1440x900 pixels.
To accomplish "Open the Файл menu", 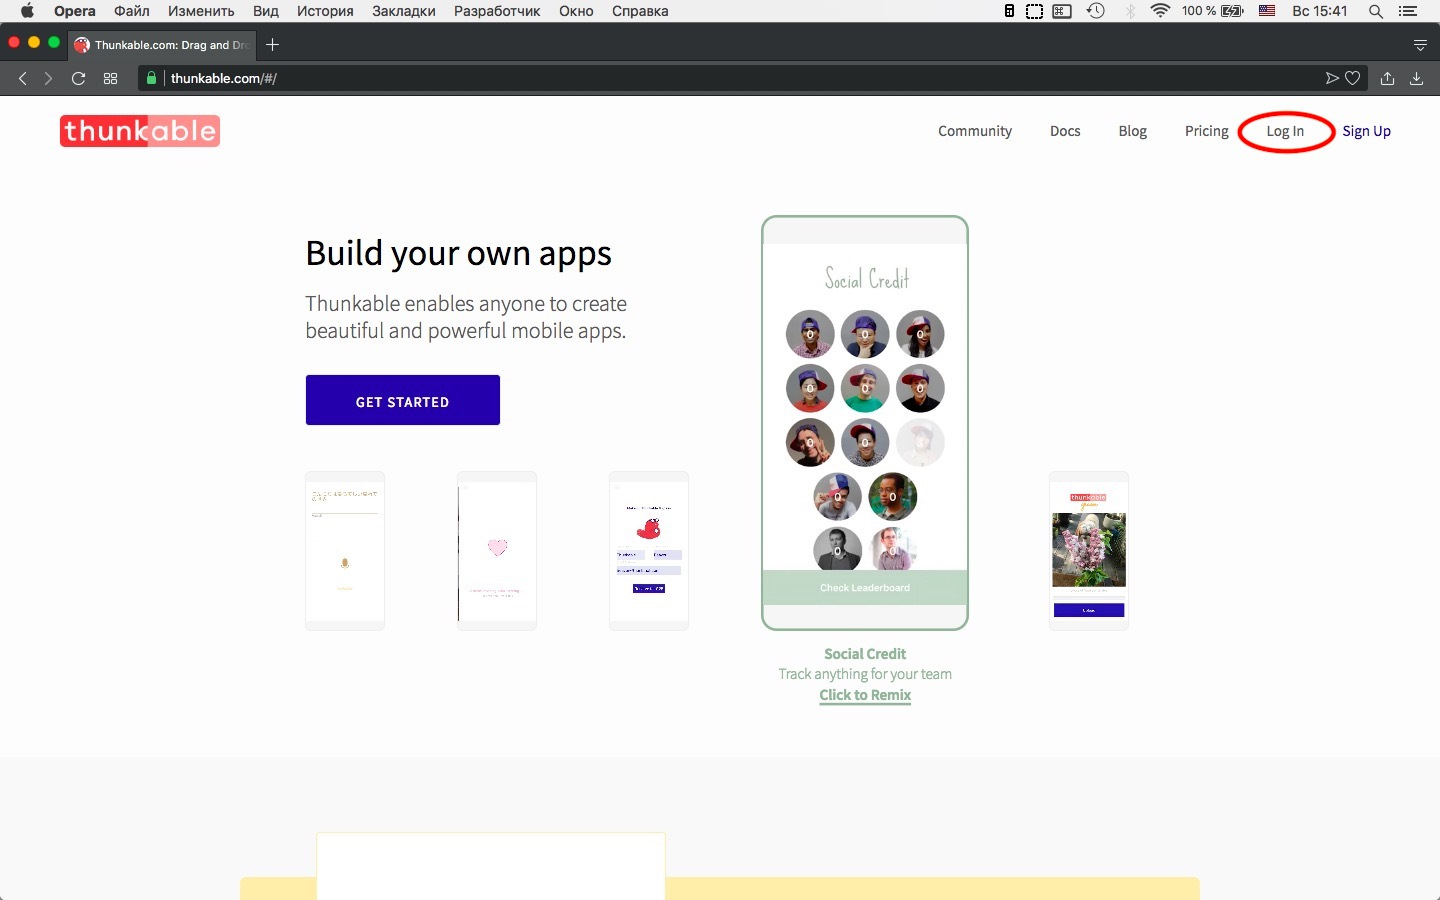I will click(x=131, y=11).
